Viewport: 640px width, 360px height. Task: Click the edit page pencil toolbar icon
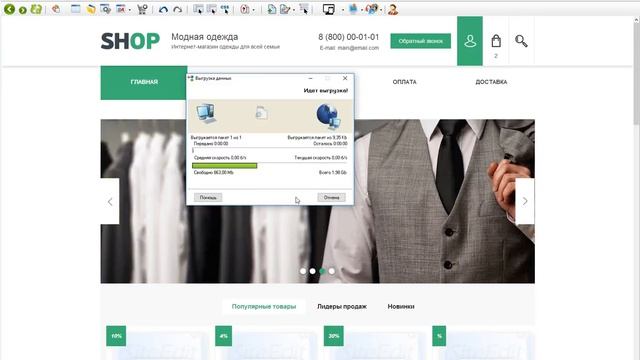point(285,9)
